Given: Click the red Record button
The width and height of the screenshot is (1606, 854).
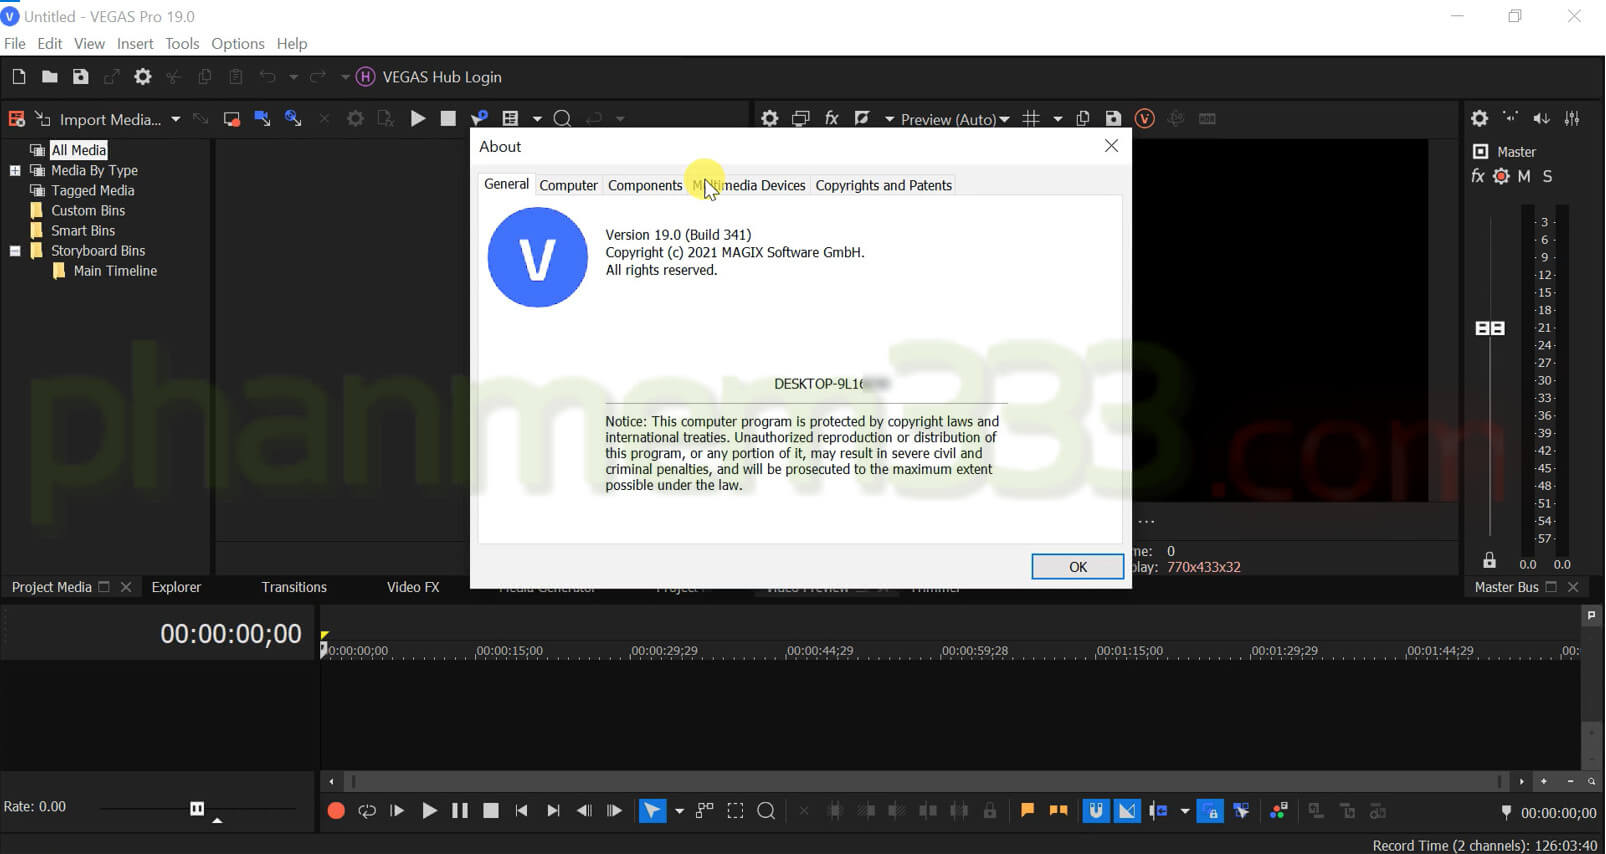Looking at the screenshot, I should tap(336, 811).
